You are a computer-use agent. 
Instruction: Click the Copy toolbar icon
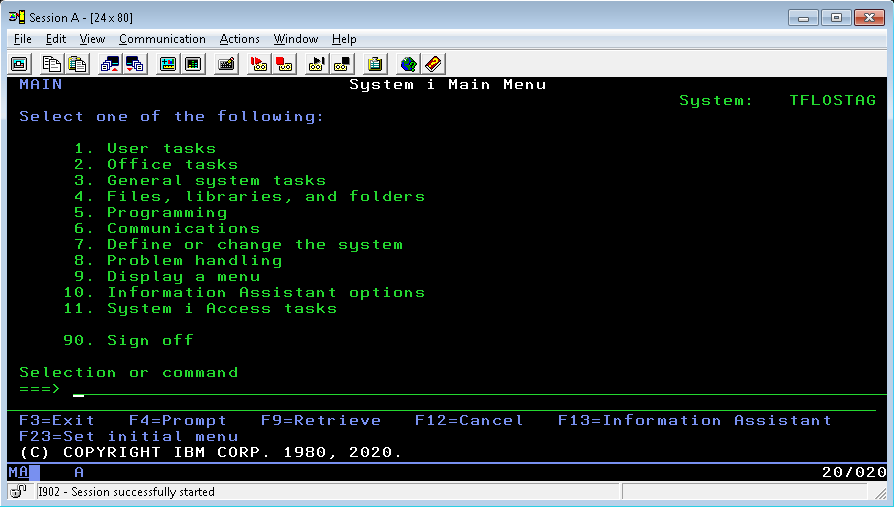point(52,64)
